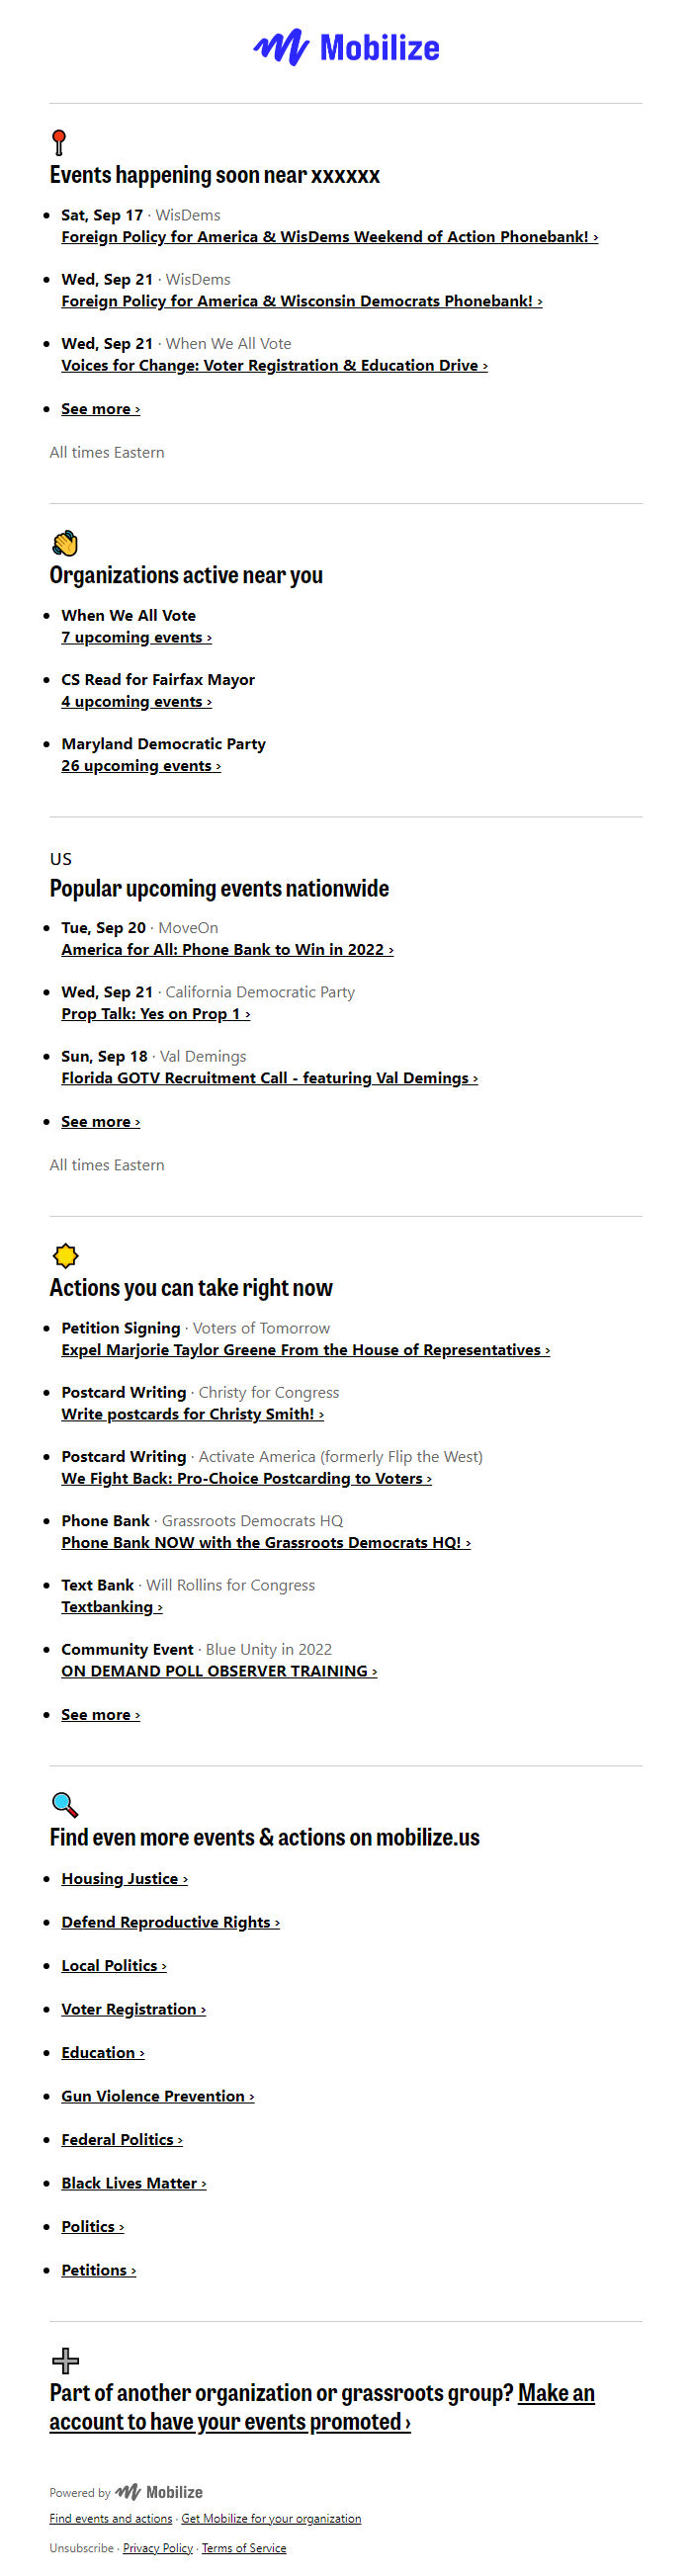Click the 'California Democratic Party' organizer text
The image size is (692, 2576).
tap(260, 991)
